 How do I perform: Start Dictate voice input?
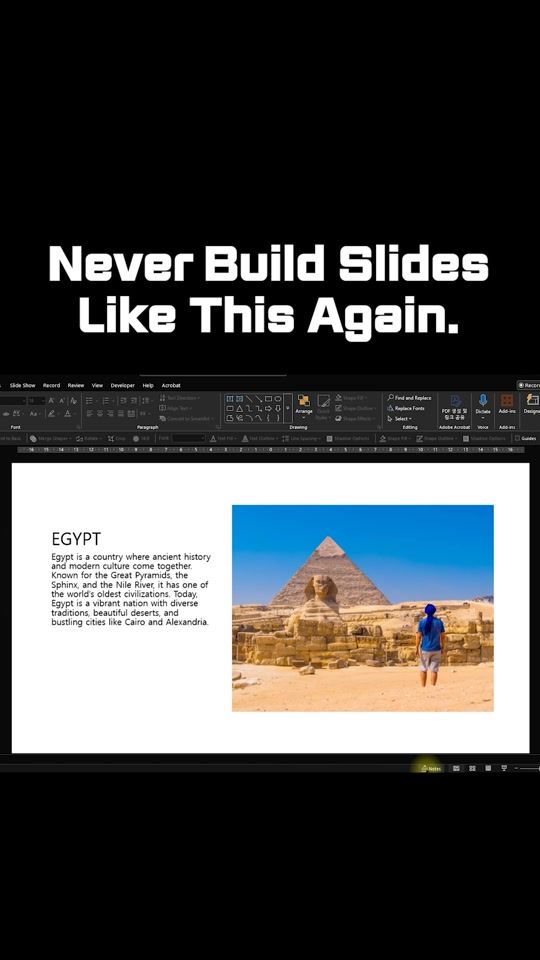482,404
